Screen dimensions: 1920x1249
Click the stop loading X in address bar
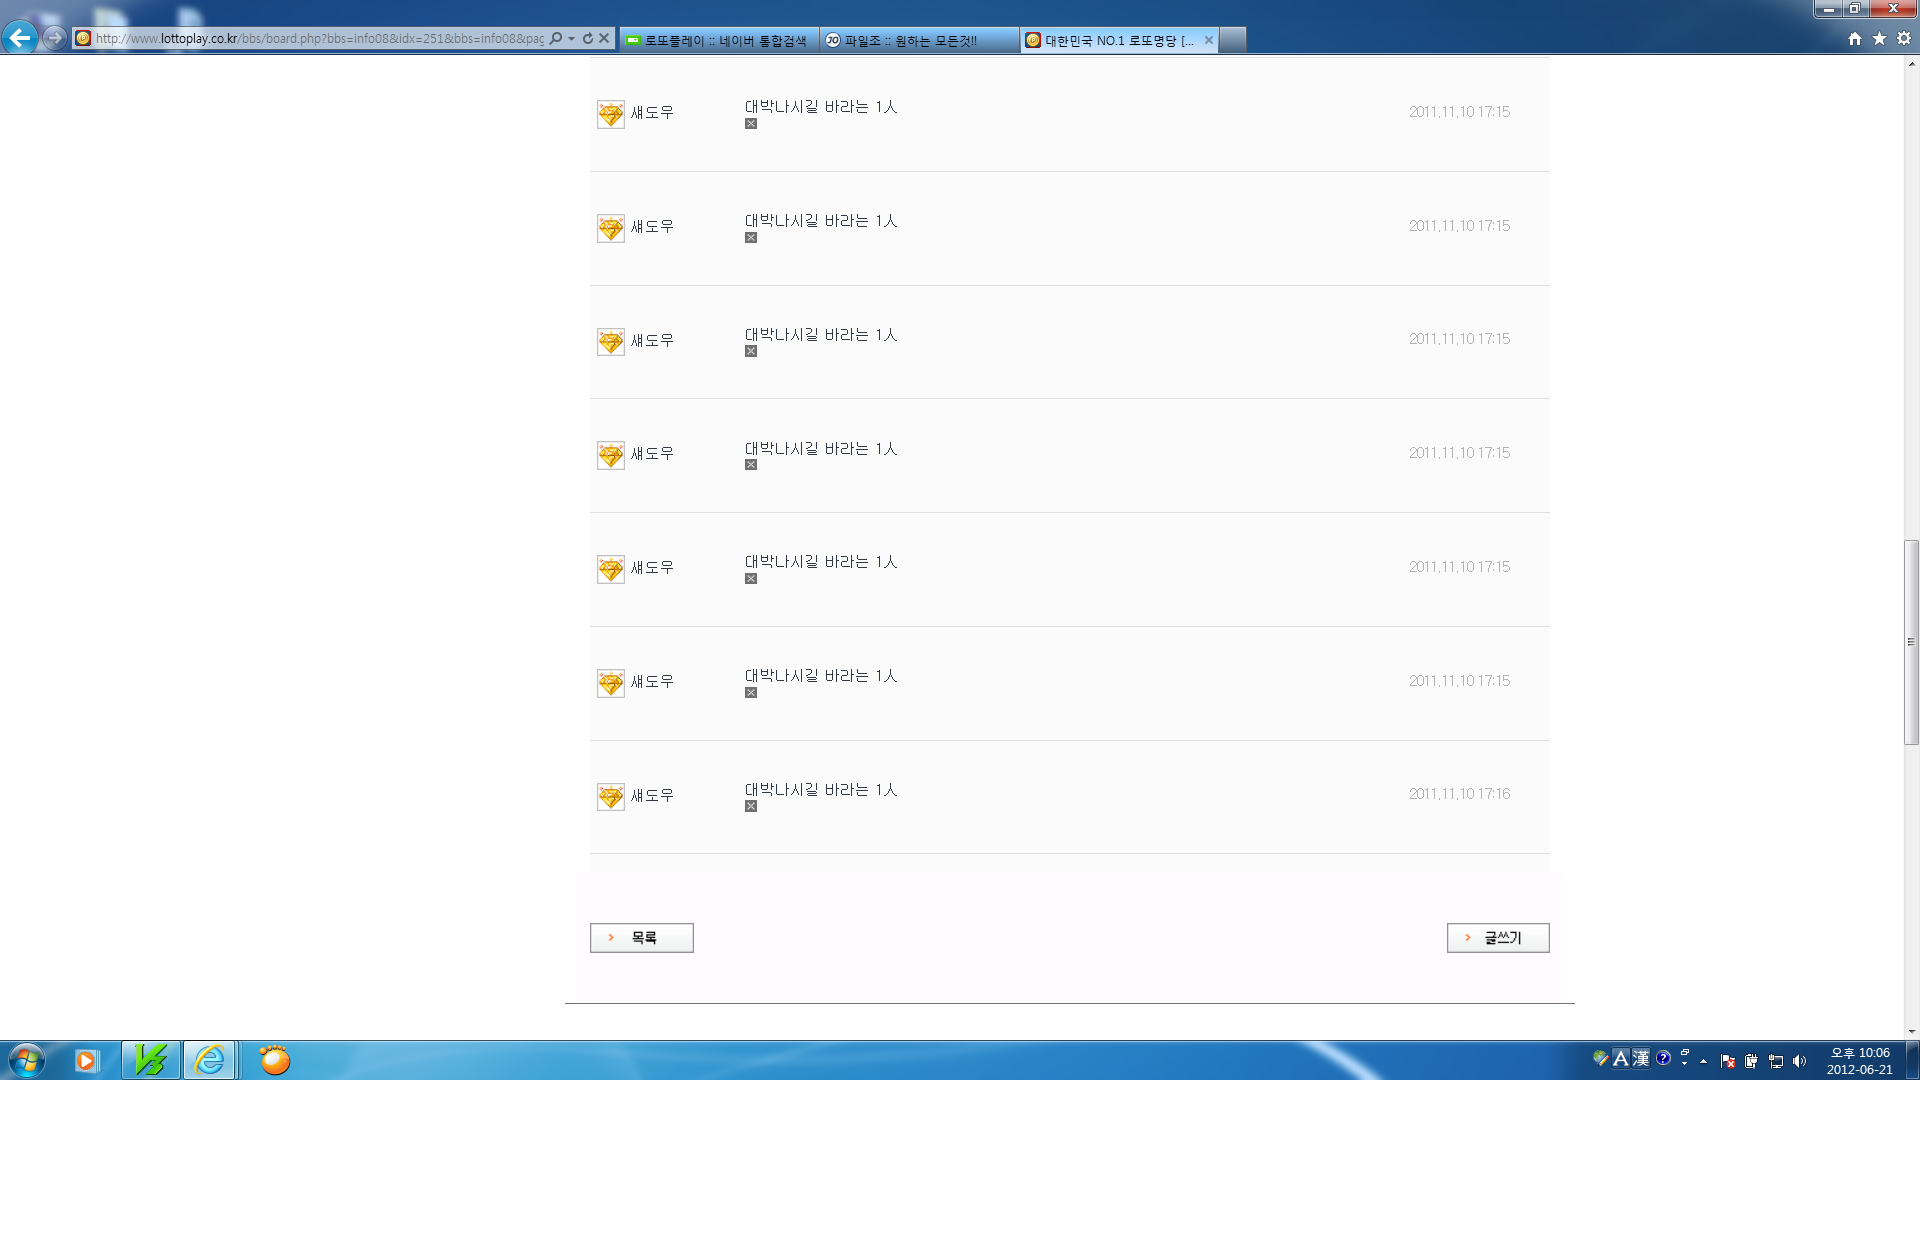[604, 38]
